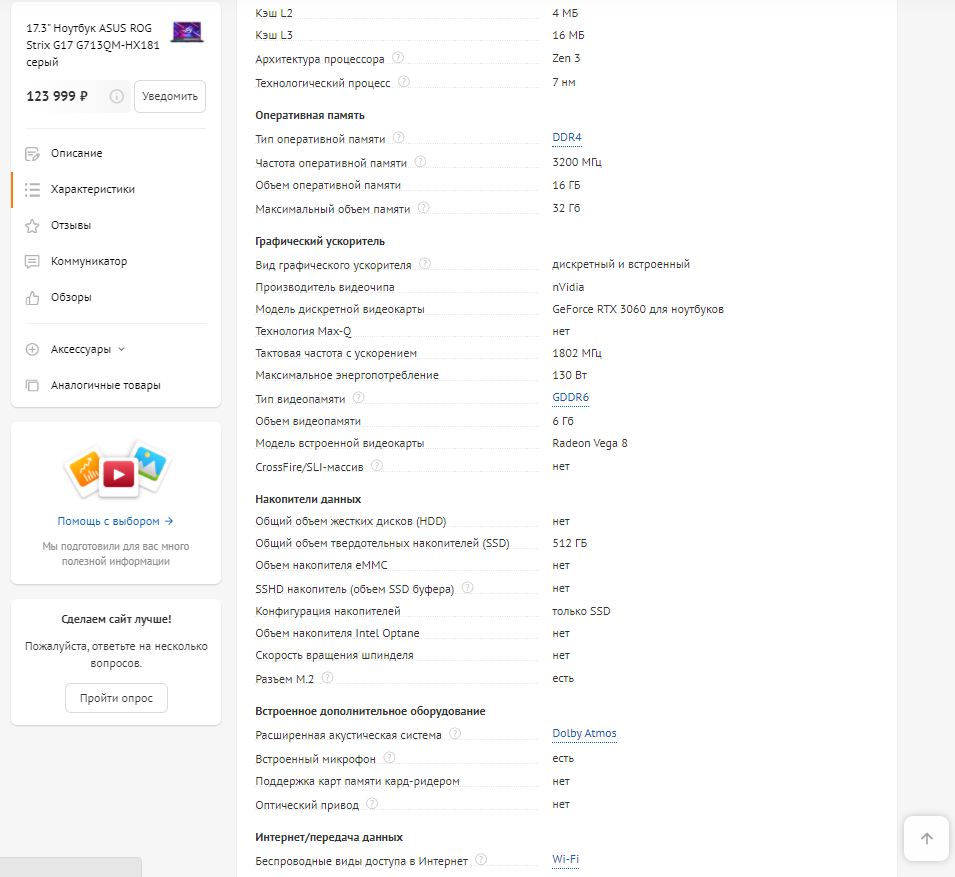Click the 130 Вт power consumption value
This screenshot has width=955, height=877.
pyautogui.click(x=569, y=375)
